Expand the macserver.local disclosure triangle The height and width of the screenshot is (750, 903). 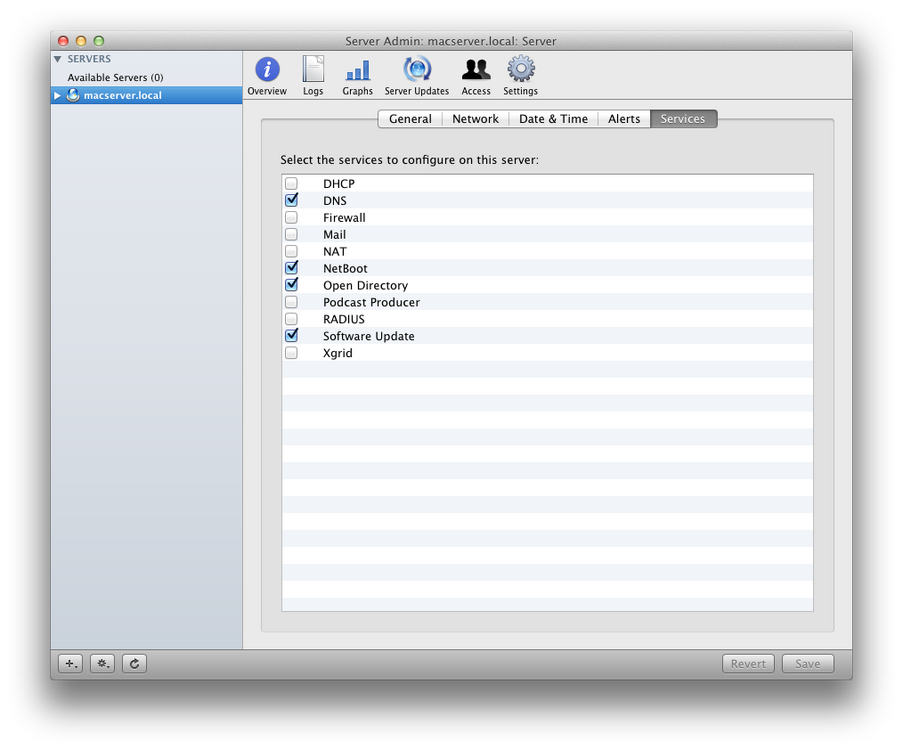58,96
